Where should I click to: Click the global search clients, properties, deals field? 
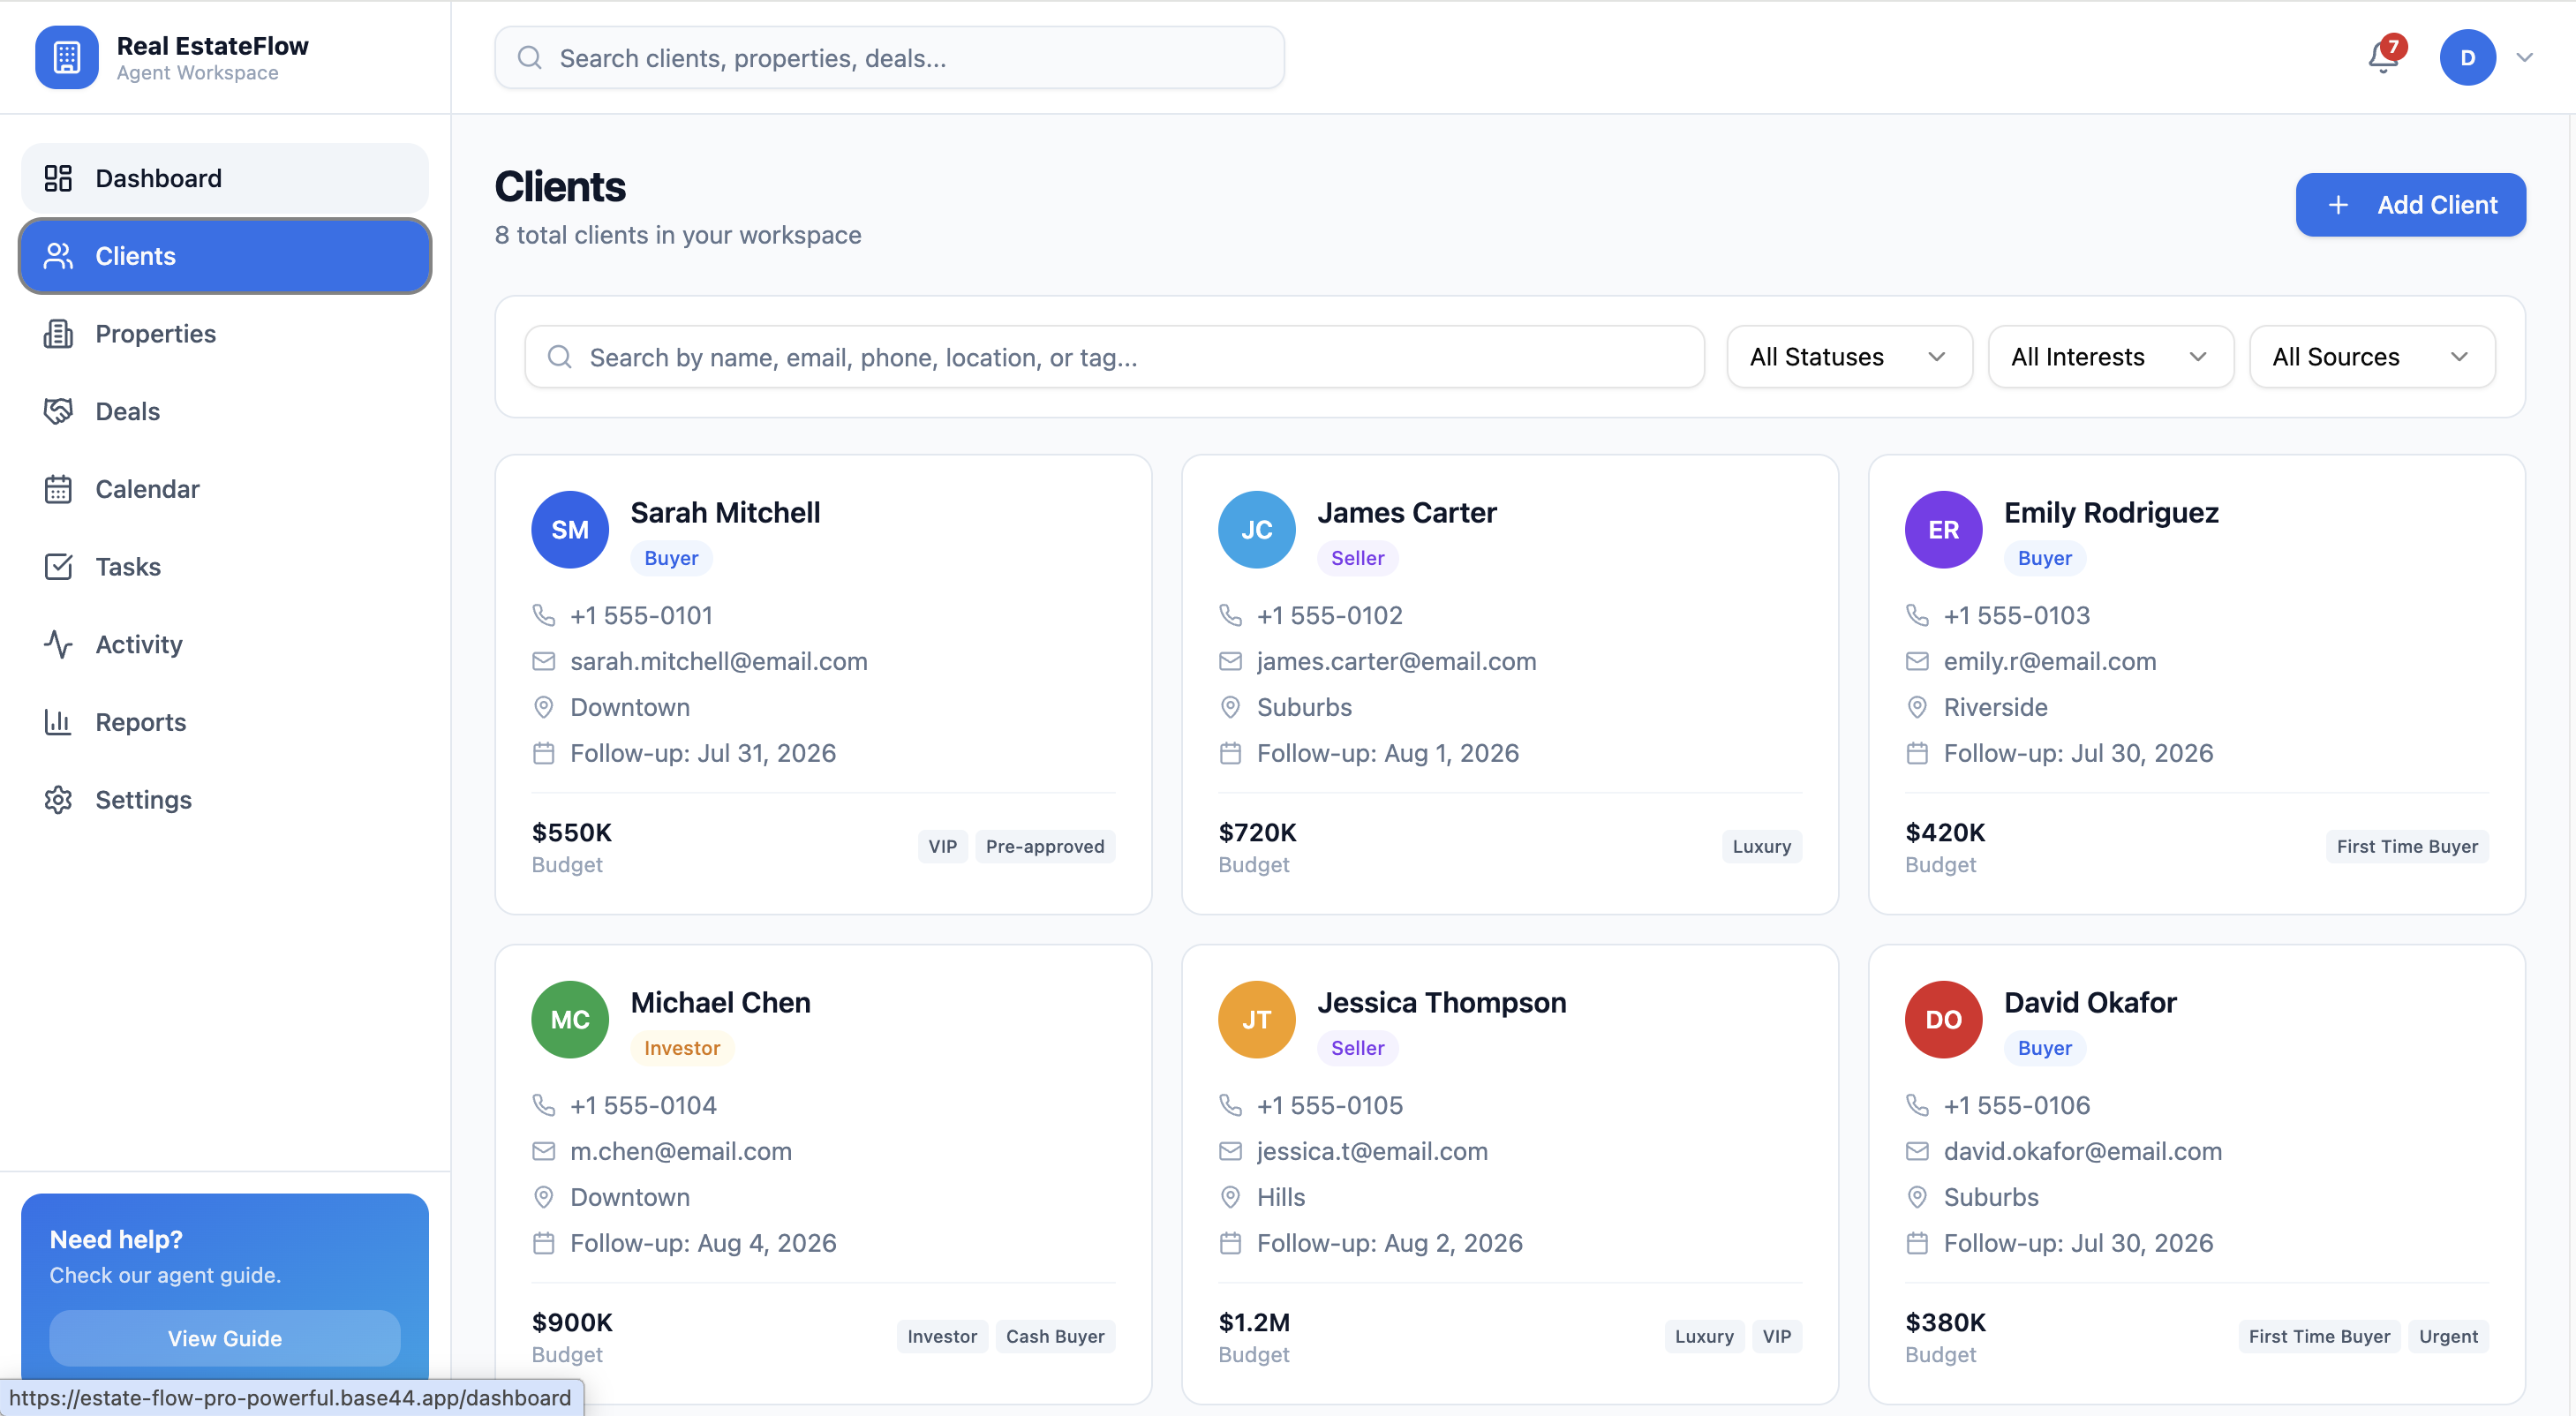pos(889,58)
